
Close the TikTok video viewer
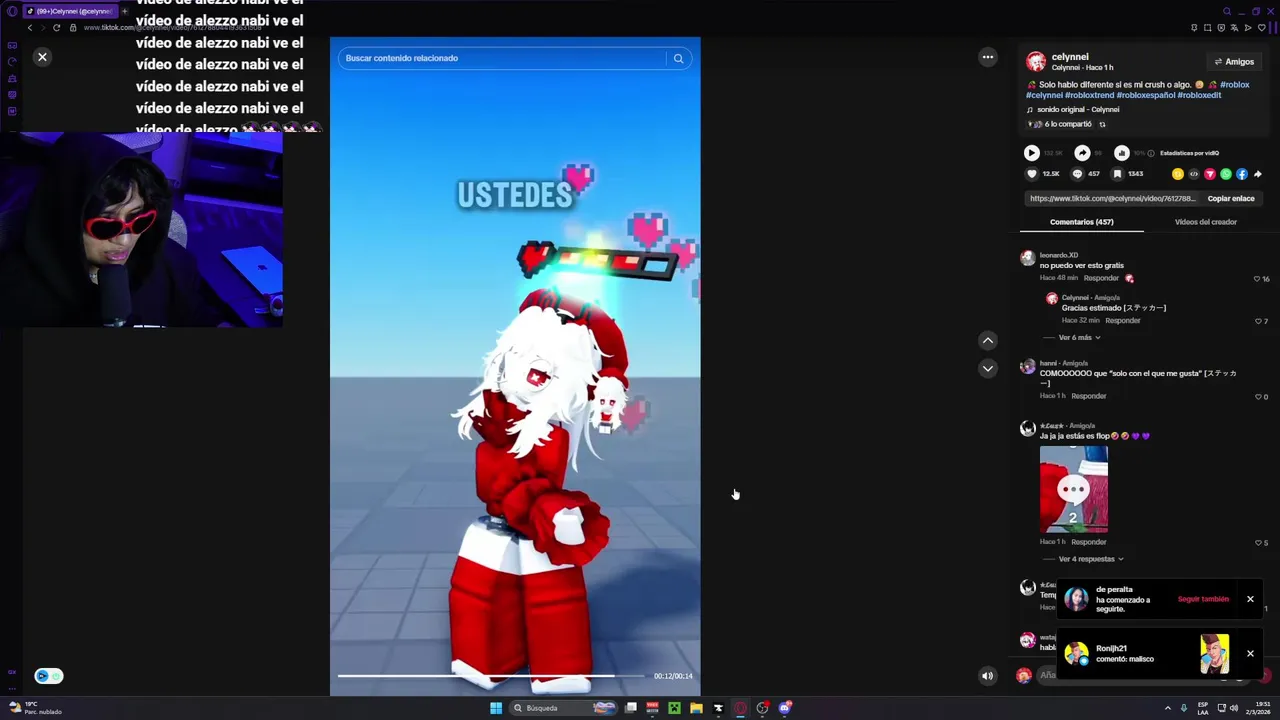coord(42,57)
